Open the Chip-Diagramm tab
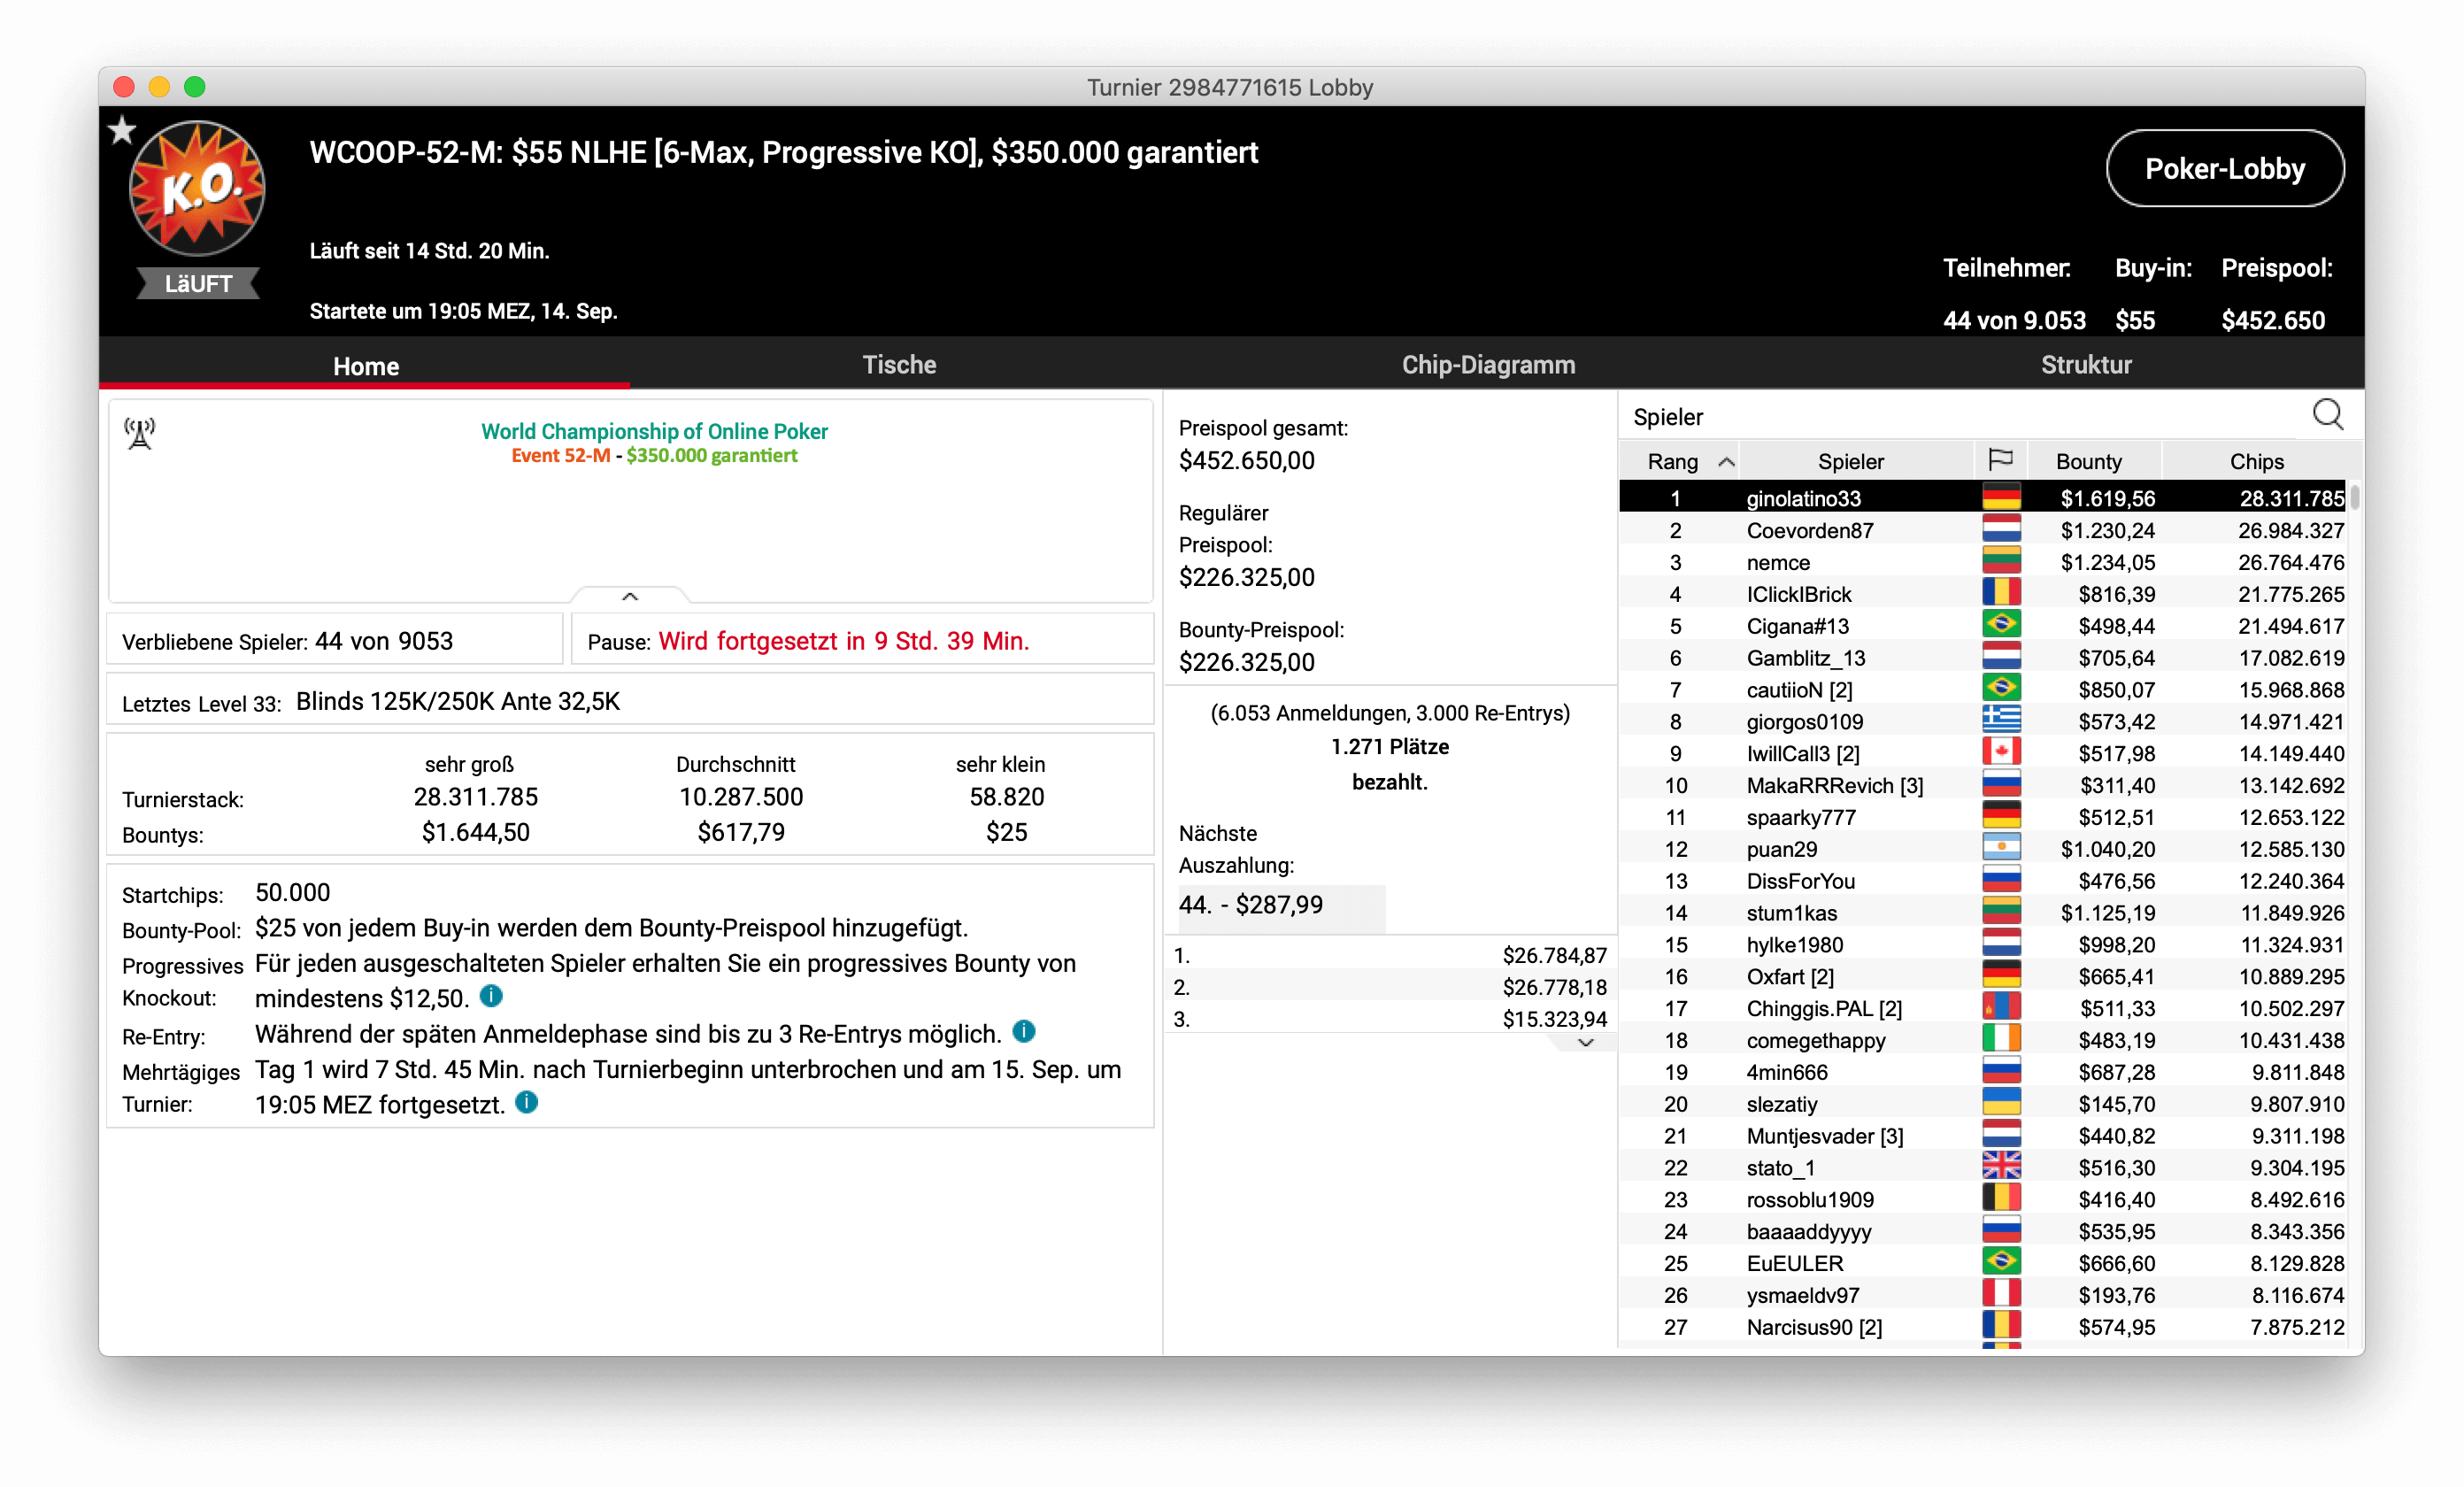2464x1487 pixels. (x=1488, y=365)
